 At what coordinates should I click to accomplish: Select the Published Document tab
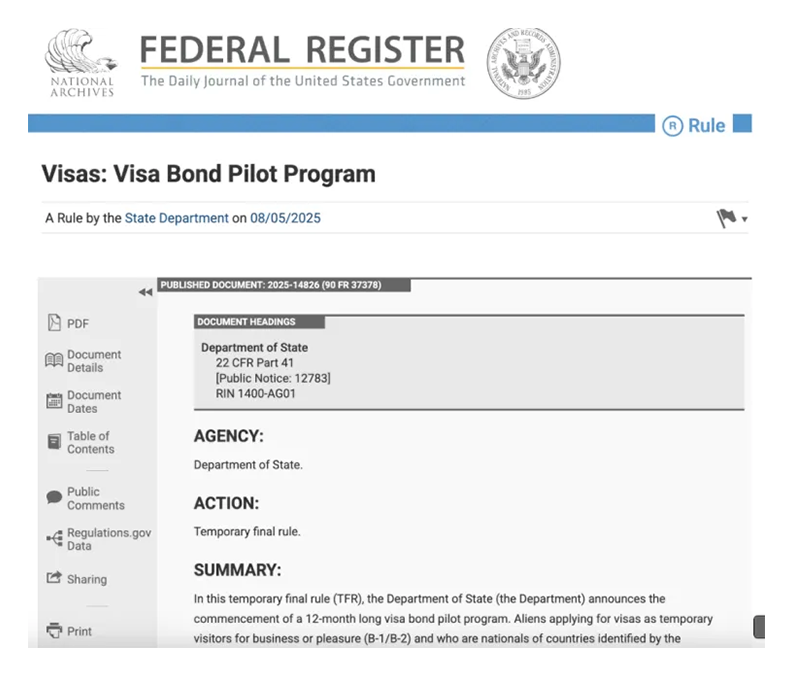(x=284, y=285)
